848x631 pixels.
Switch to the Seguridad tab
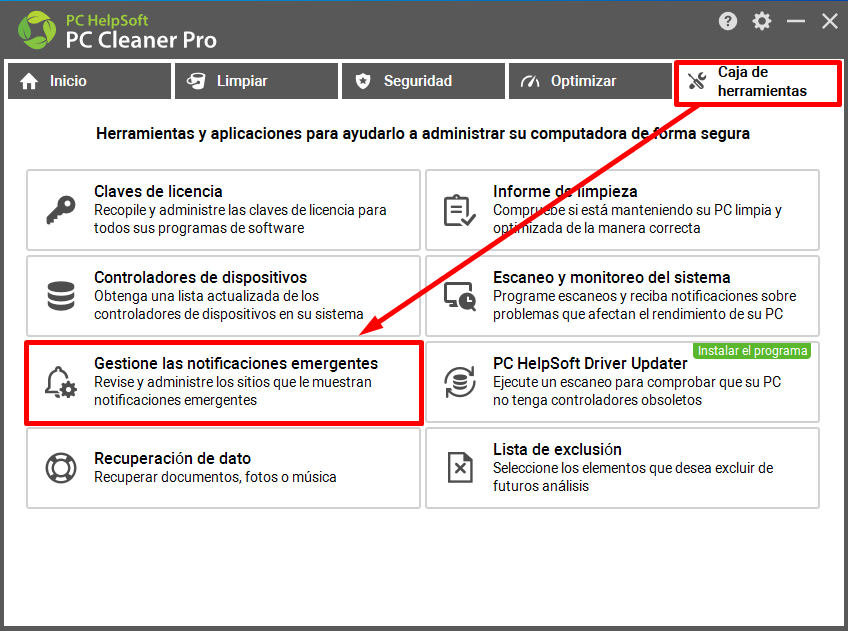tap(423, 81)
